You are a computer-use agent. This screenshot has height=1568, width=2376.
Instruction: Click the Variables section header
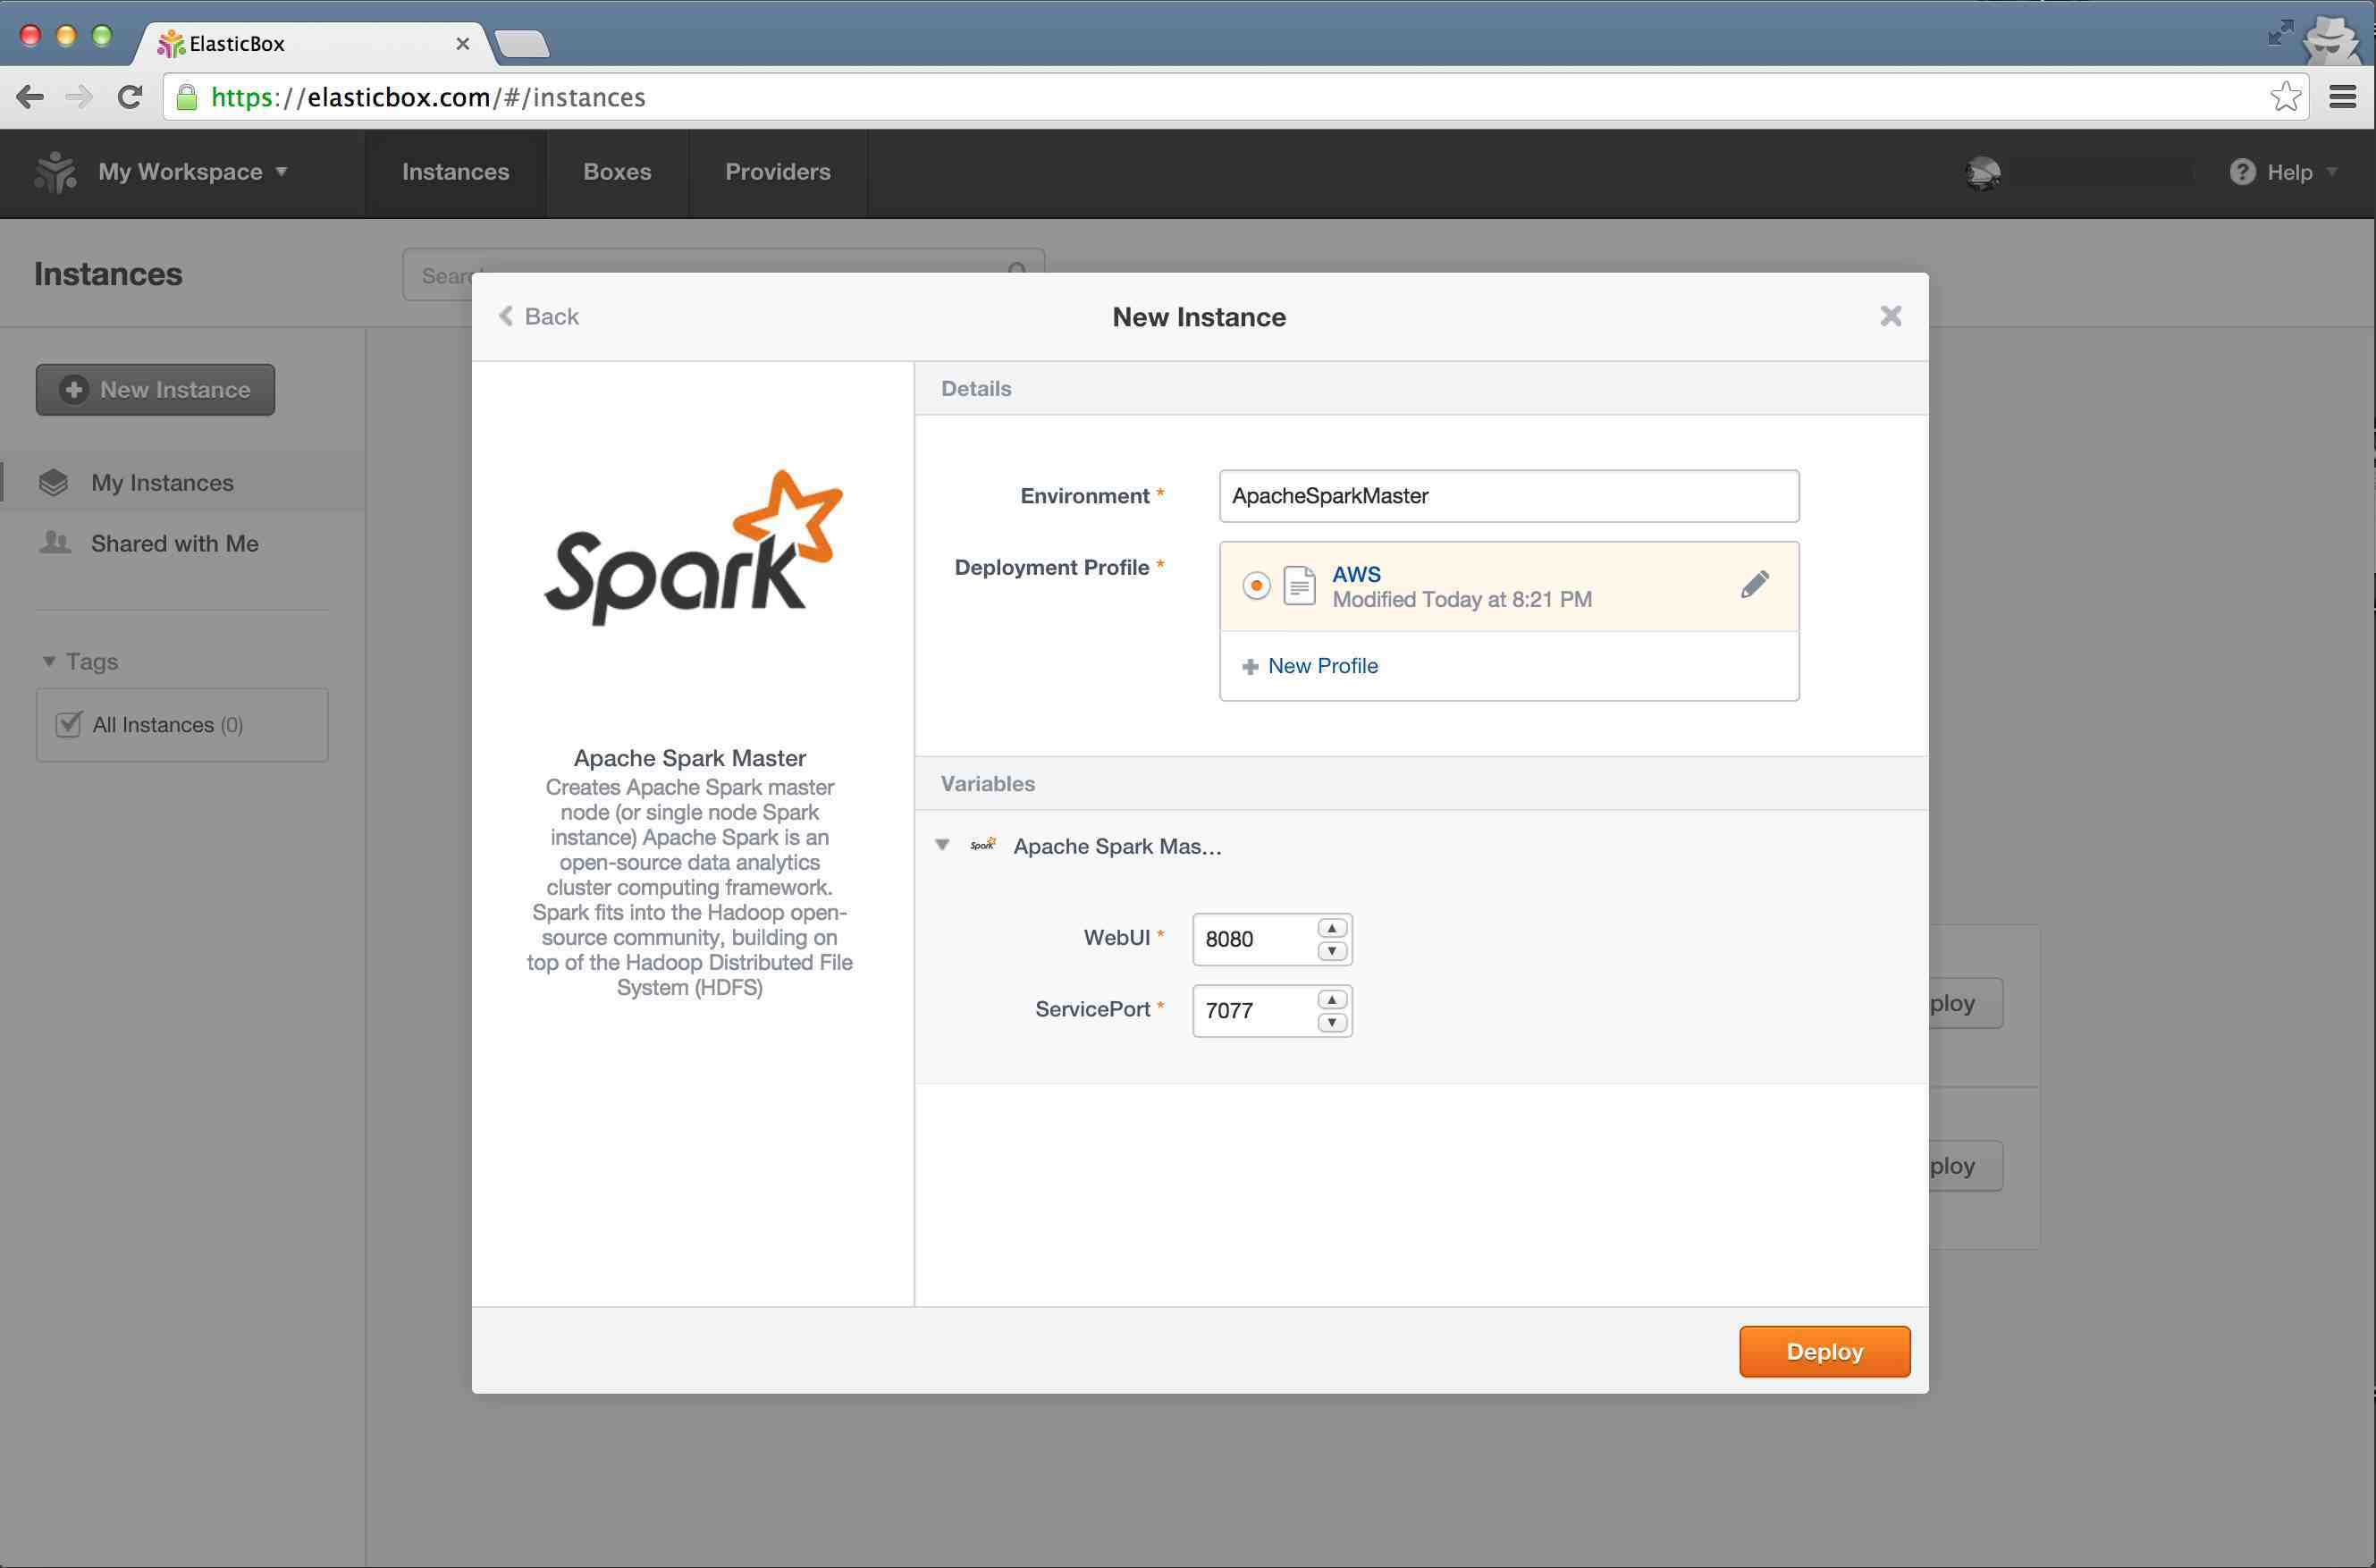tap(1421, 784)
